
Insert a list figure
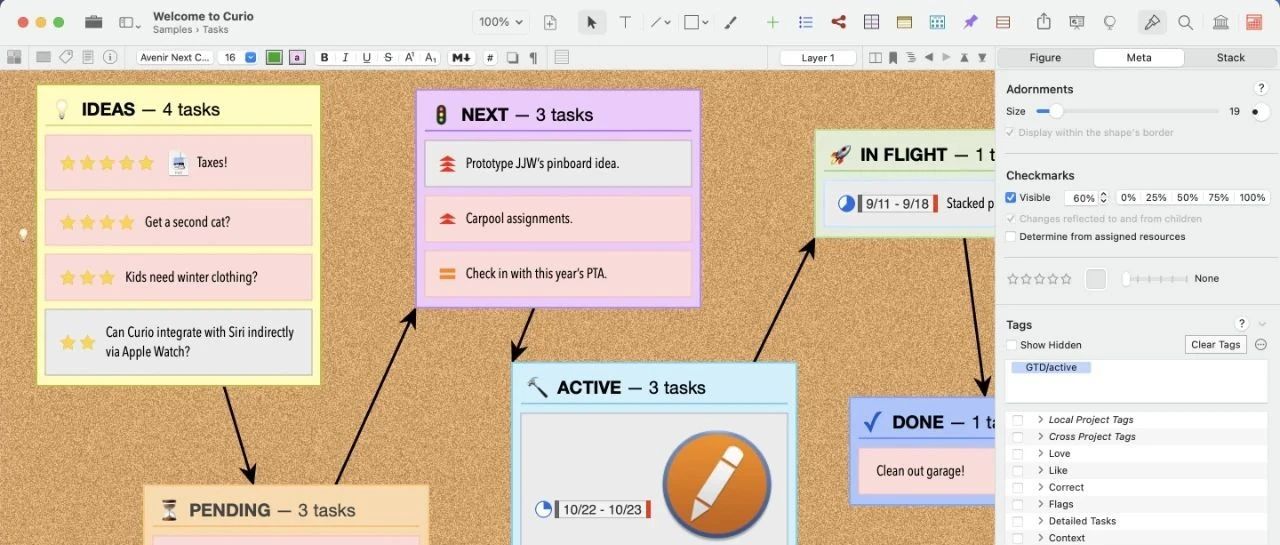[805, 22]
